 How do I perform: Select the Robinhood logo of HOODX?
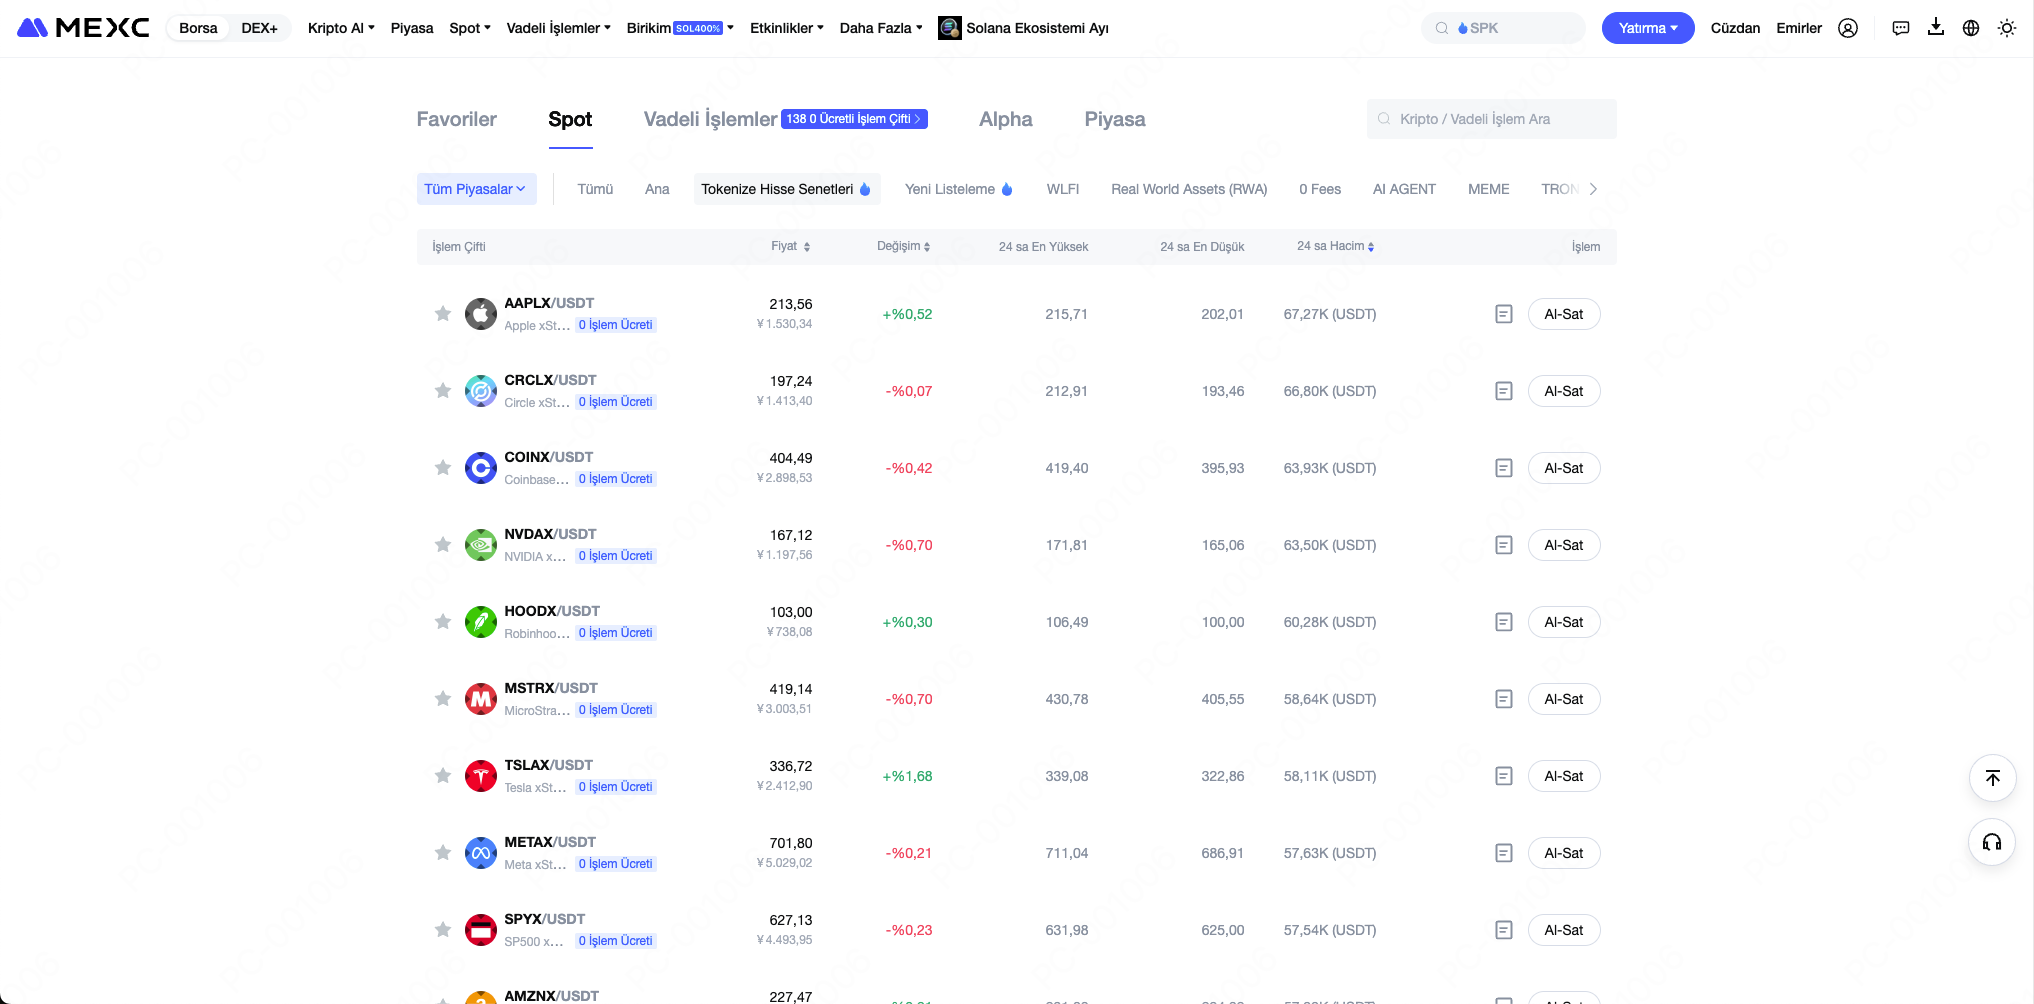(x=481, y=622)
